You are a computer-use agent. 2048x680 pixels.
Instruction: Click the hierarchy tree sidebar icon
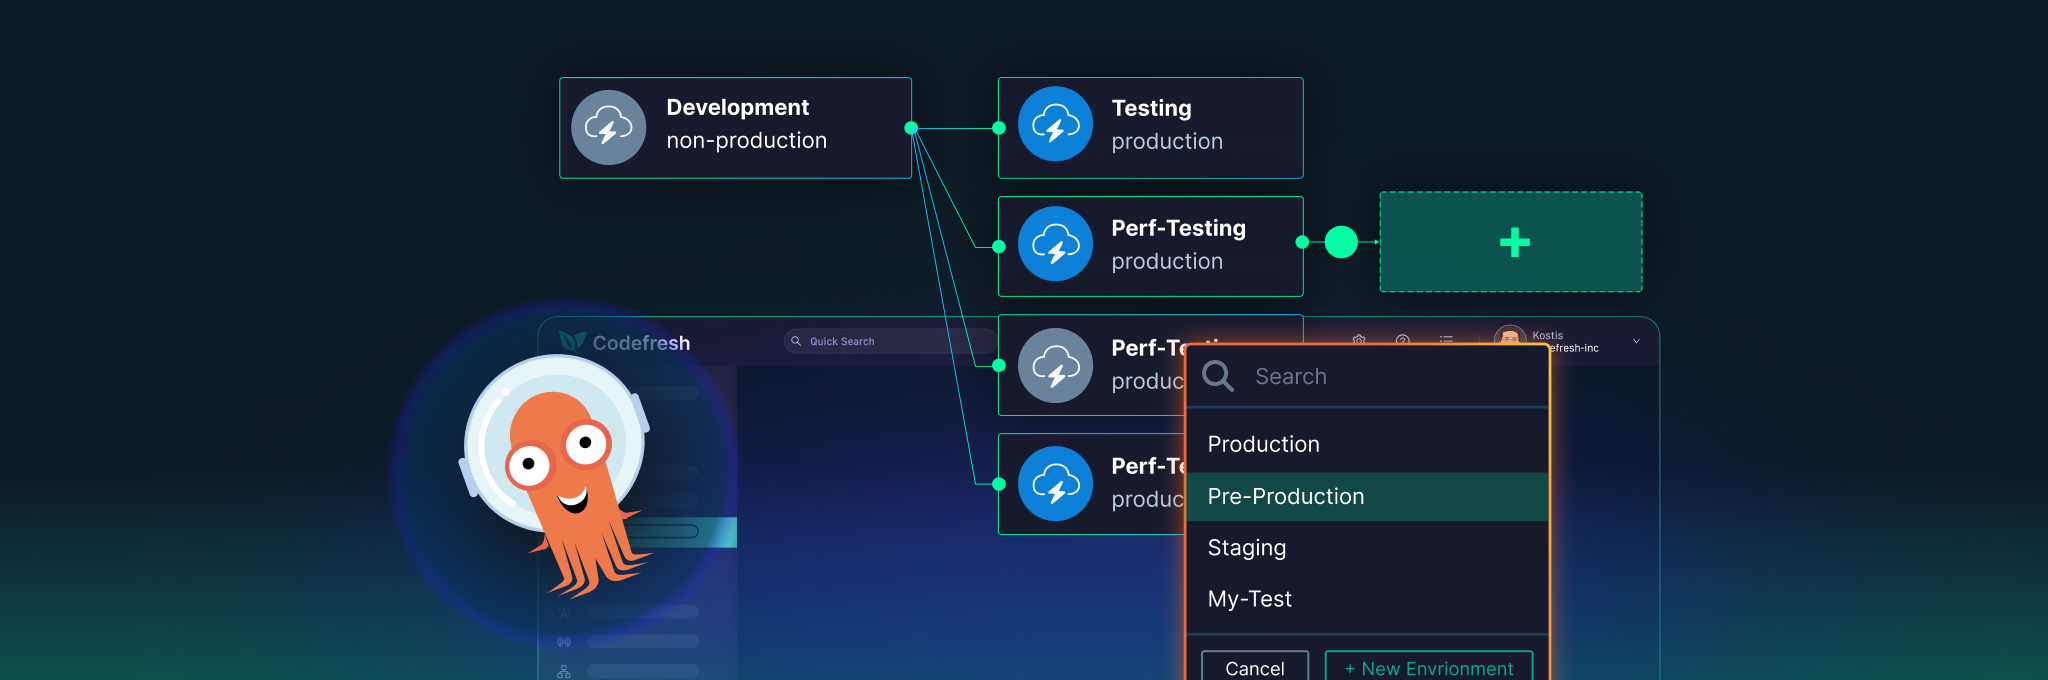click(564, 672)
